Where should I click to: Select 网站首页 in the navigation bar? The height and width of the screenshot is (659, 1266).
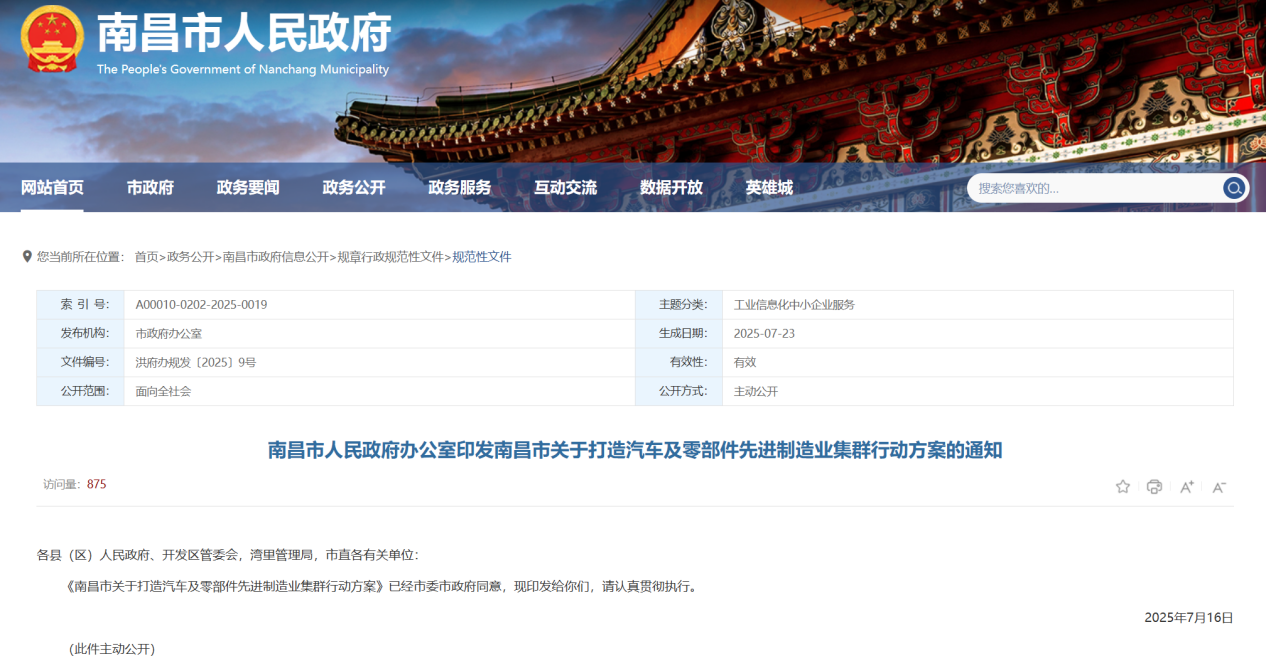(x=53, y=187)
